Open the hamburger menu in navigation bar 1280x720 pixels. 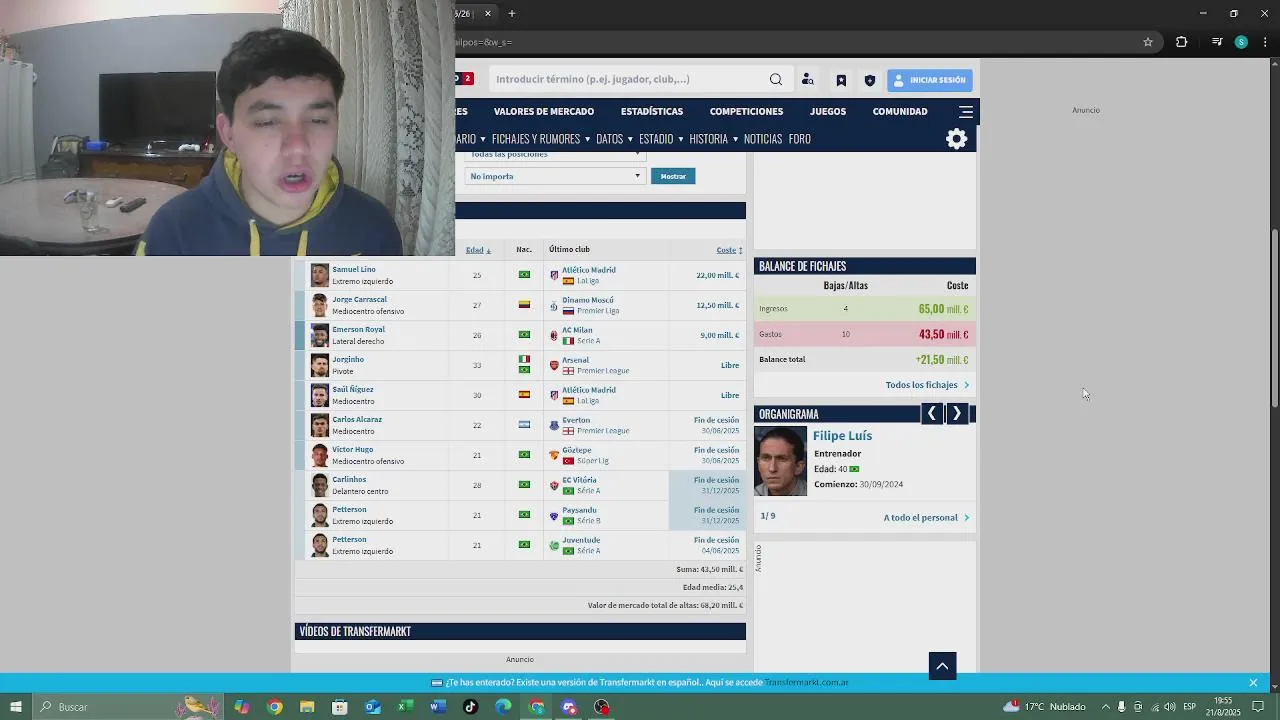(x=966, y=112)
